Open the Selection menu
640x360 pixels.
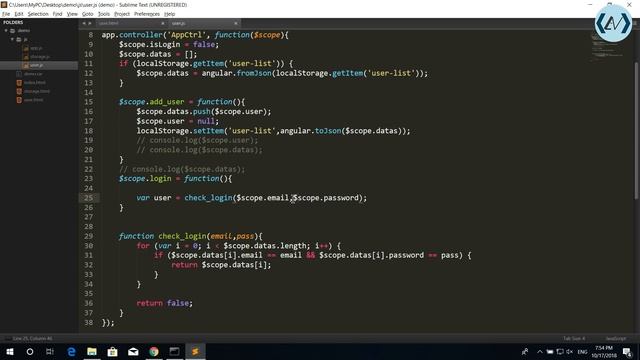[38, 14]
